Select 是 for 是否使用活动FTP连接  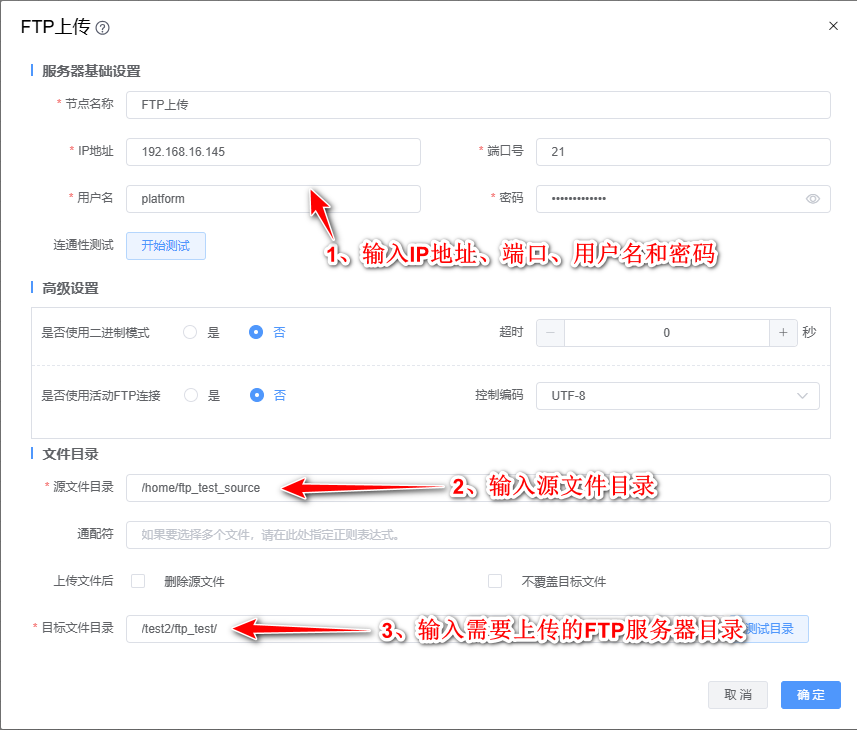[x=190, y=395]
